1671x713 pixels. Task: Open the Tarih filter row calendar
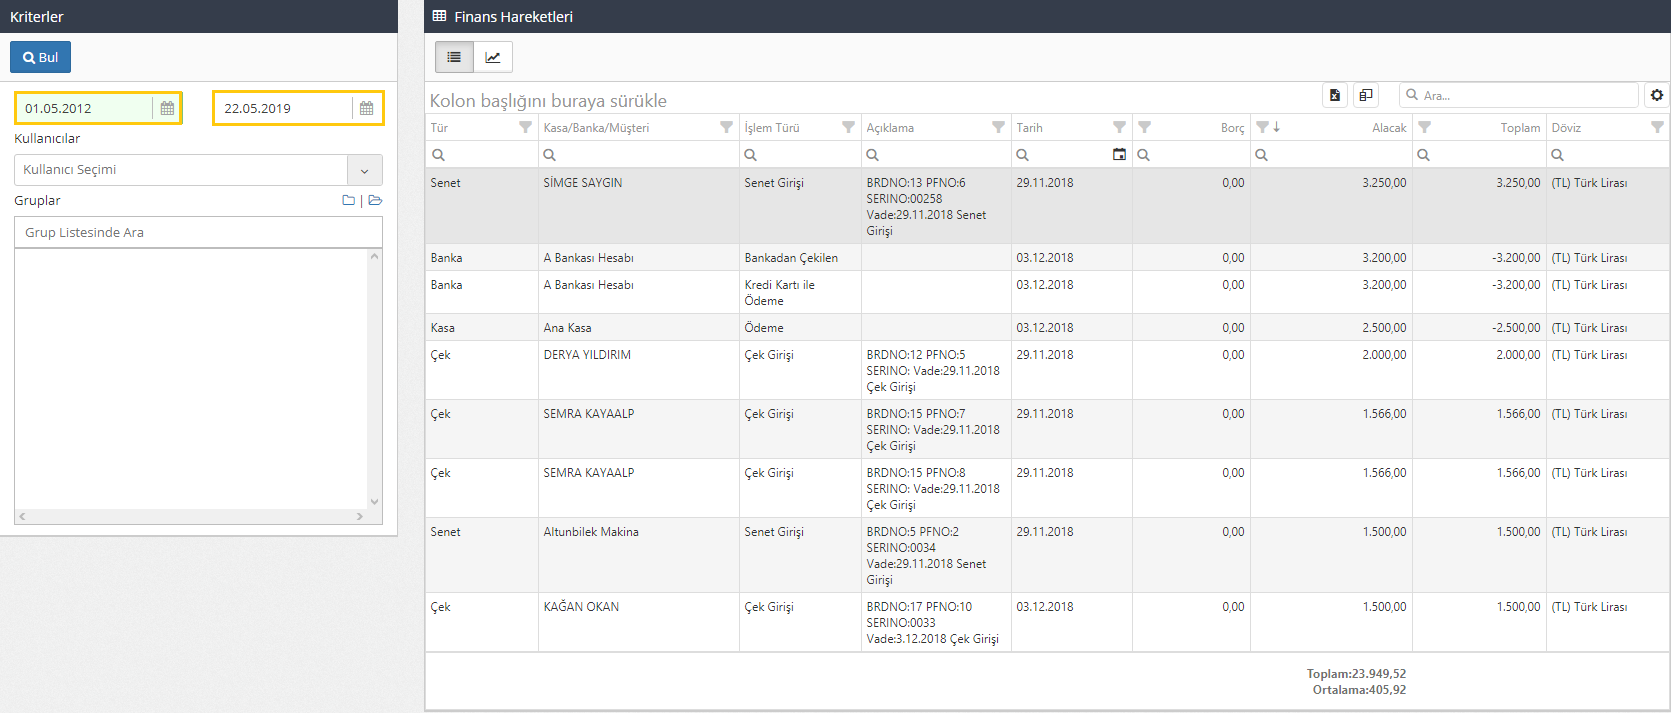1119,154
